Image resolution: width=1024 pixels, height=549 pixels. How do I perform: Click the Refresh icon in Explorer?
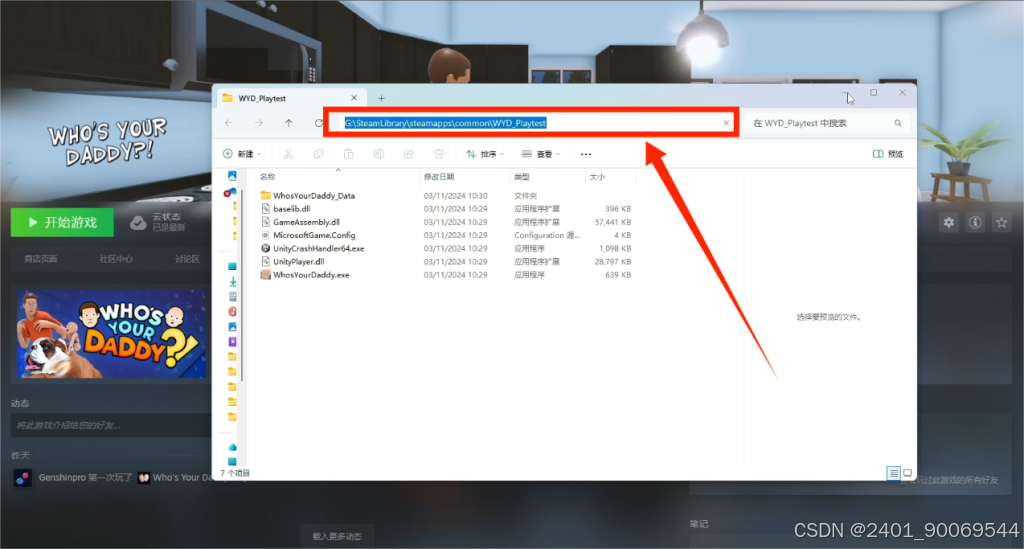click(x=318, y=123)
